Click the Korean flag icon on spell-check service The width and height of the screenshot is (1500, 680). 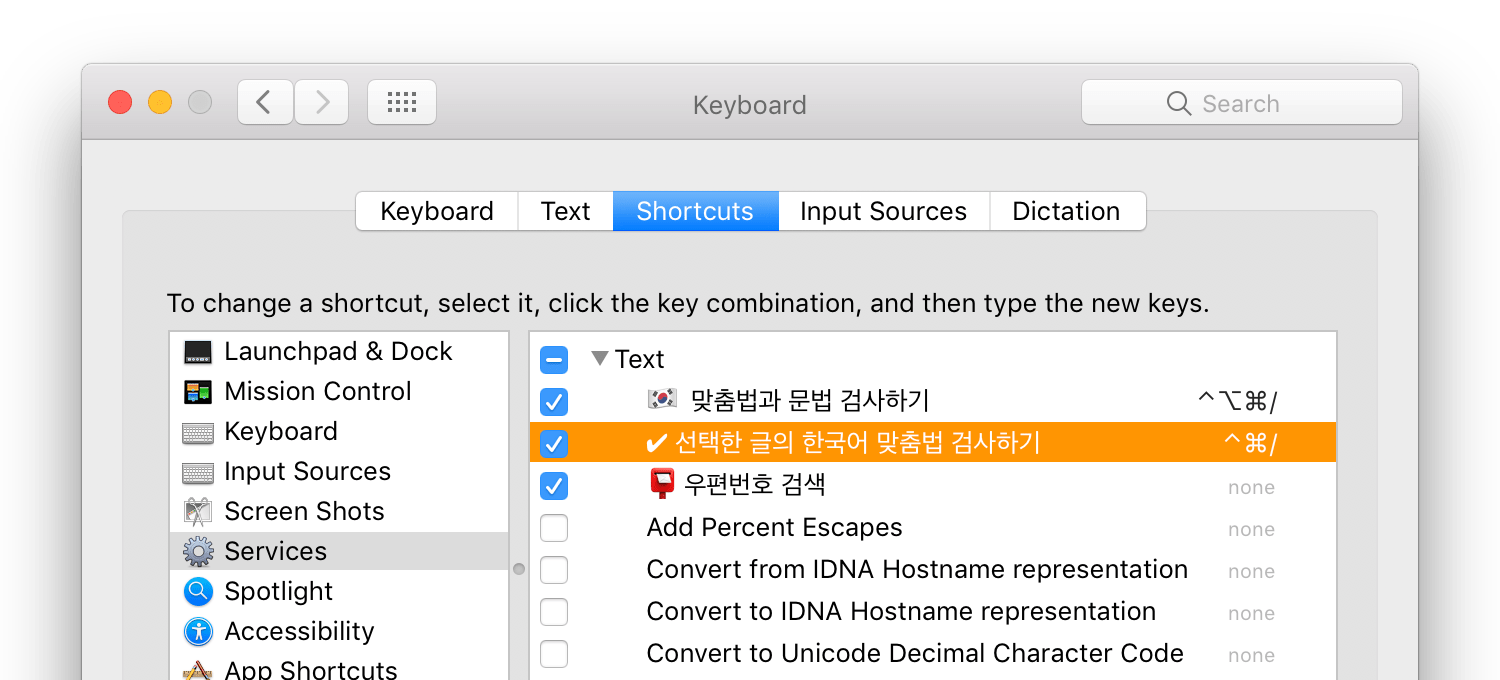(x=662, y=400)
